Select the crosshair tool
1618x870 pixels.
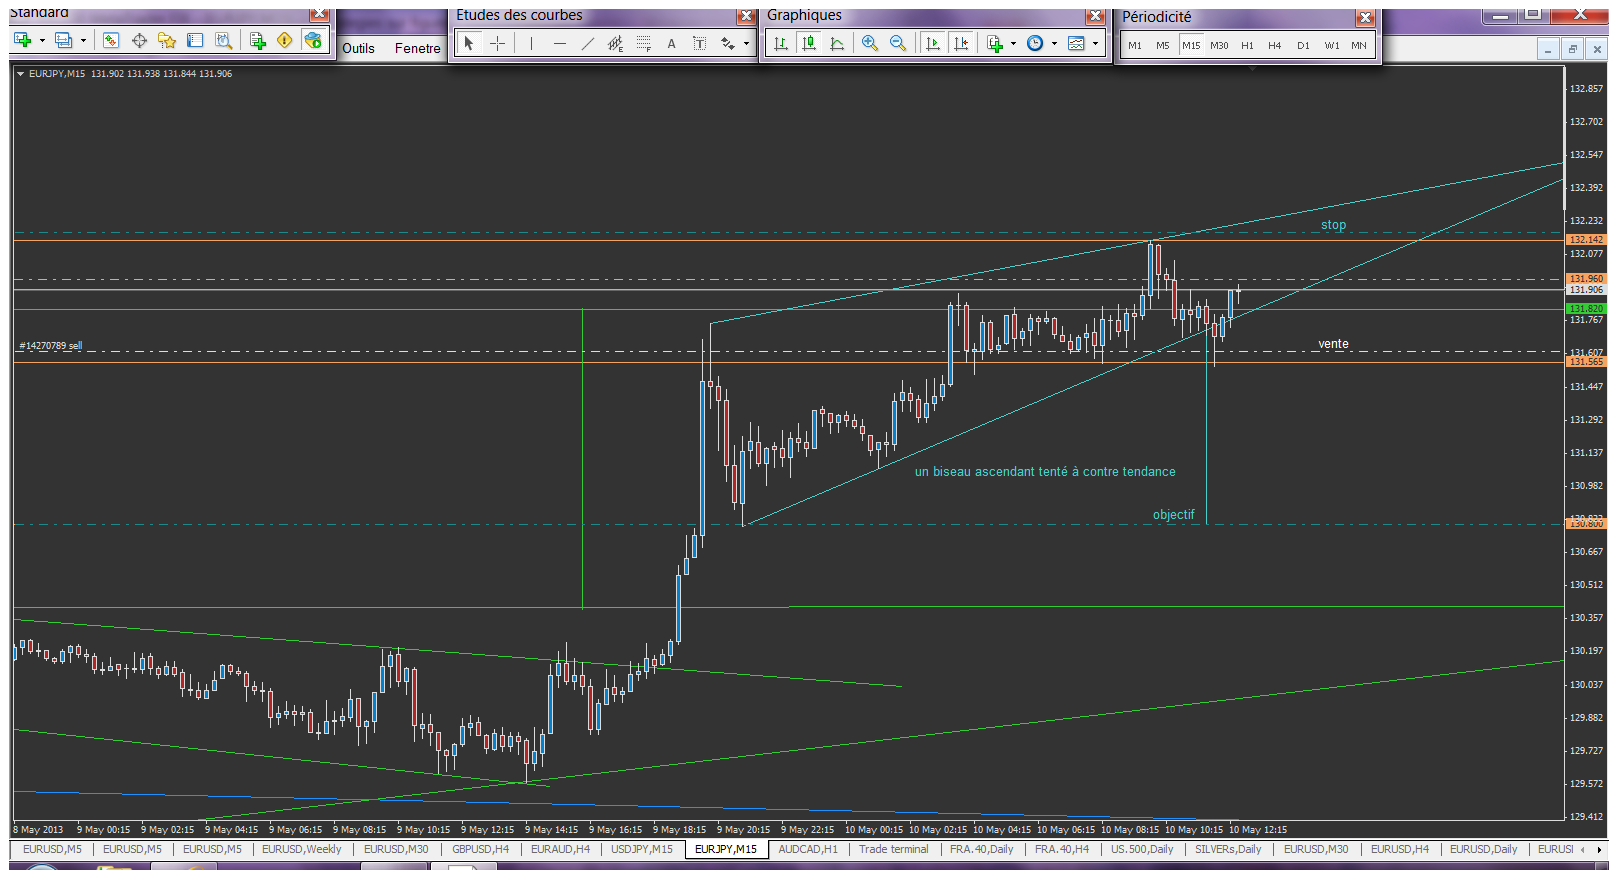coord(497,43)
